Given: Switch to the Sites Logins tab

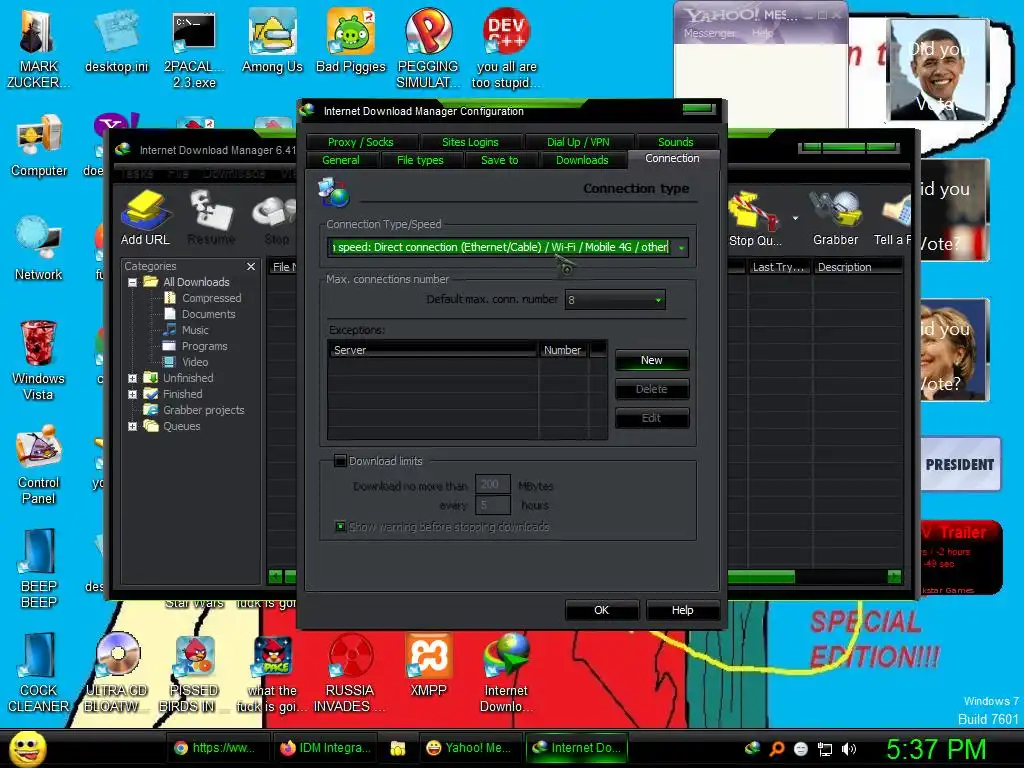Looking at the screenshot, I should tap(470, 142).
